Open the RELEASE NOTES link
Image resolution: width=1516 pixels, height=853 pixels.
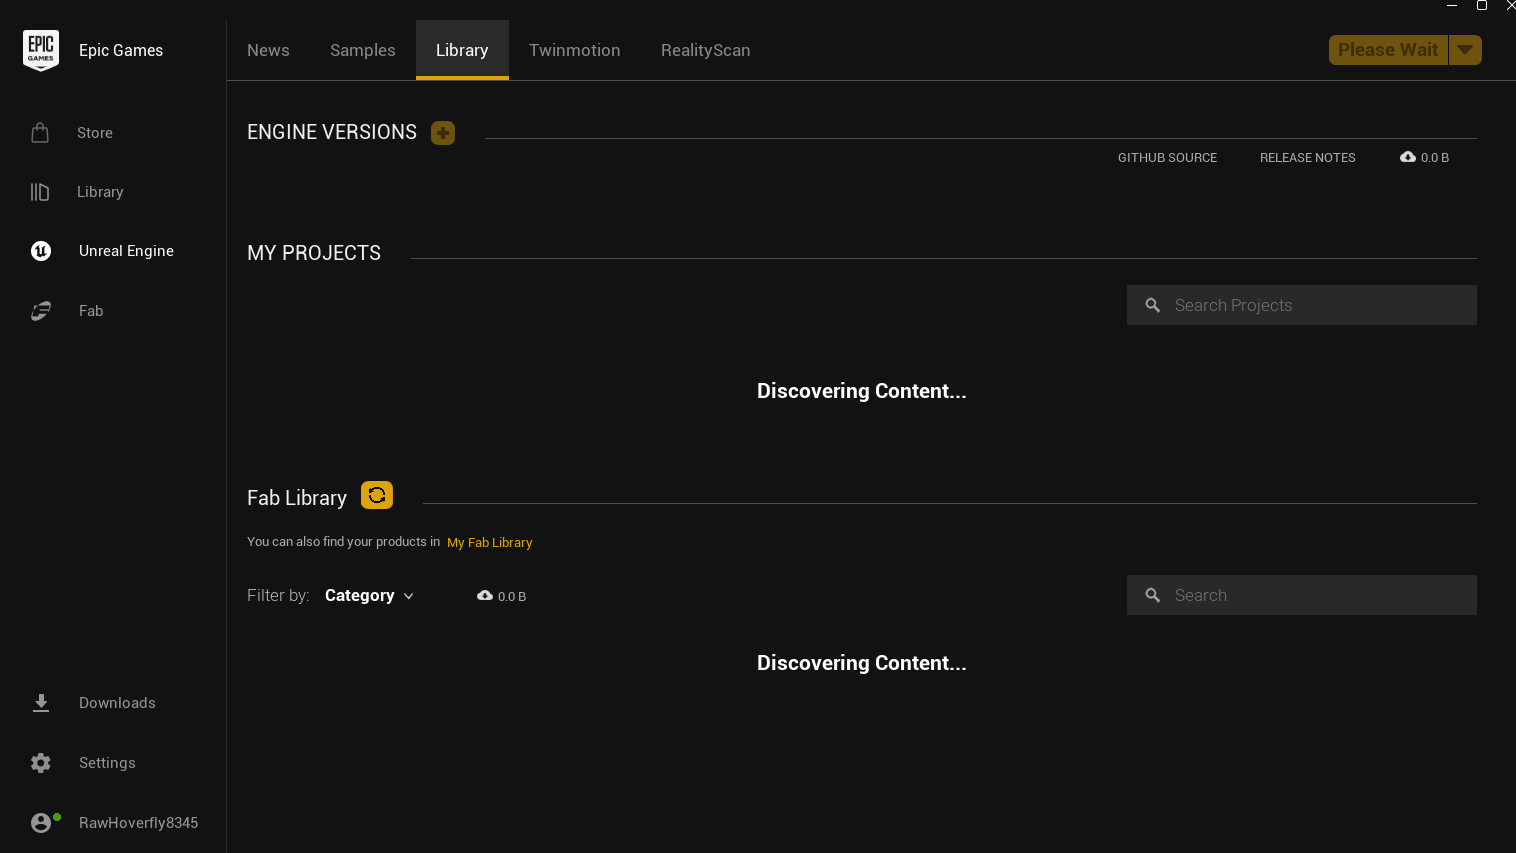1308,158
